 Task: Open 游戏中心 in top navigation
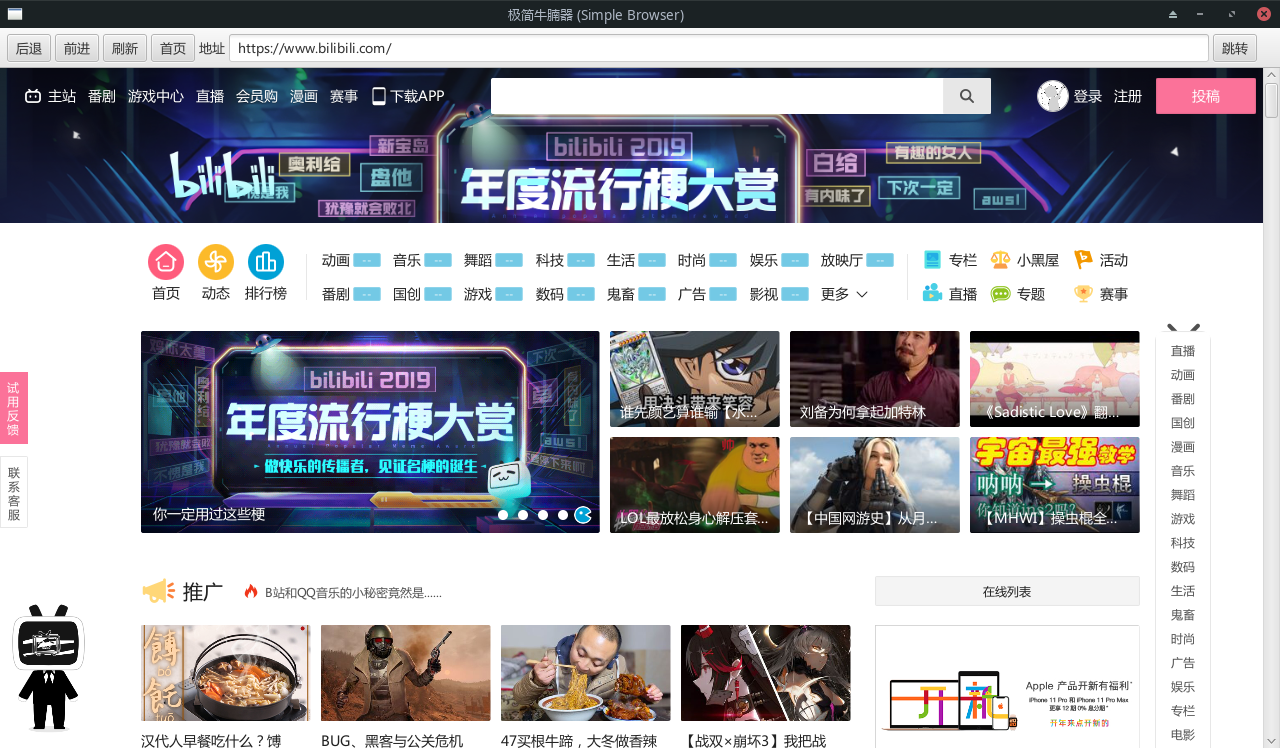coord(156,96)
